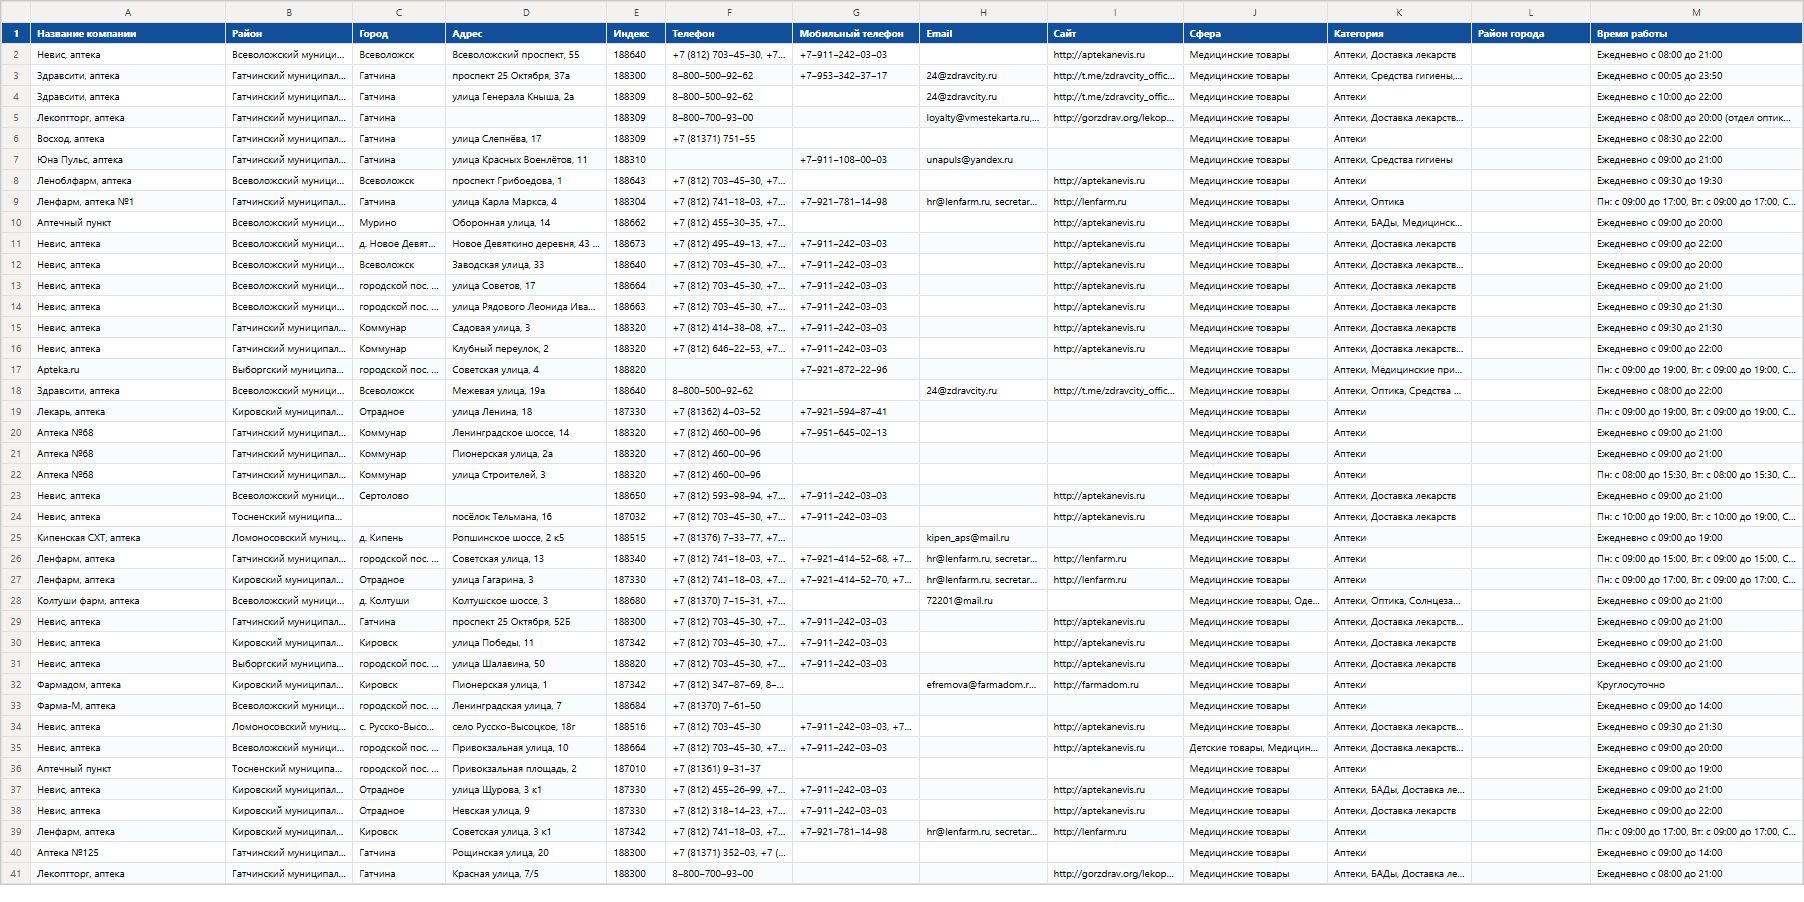Click address "Заводская улица, 33"

coord(526,265)
